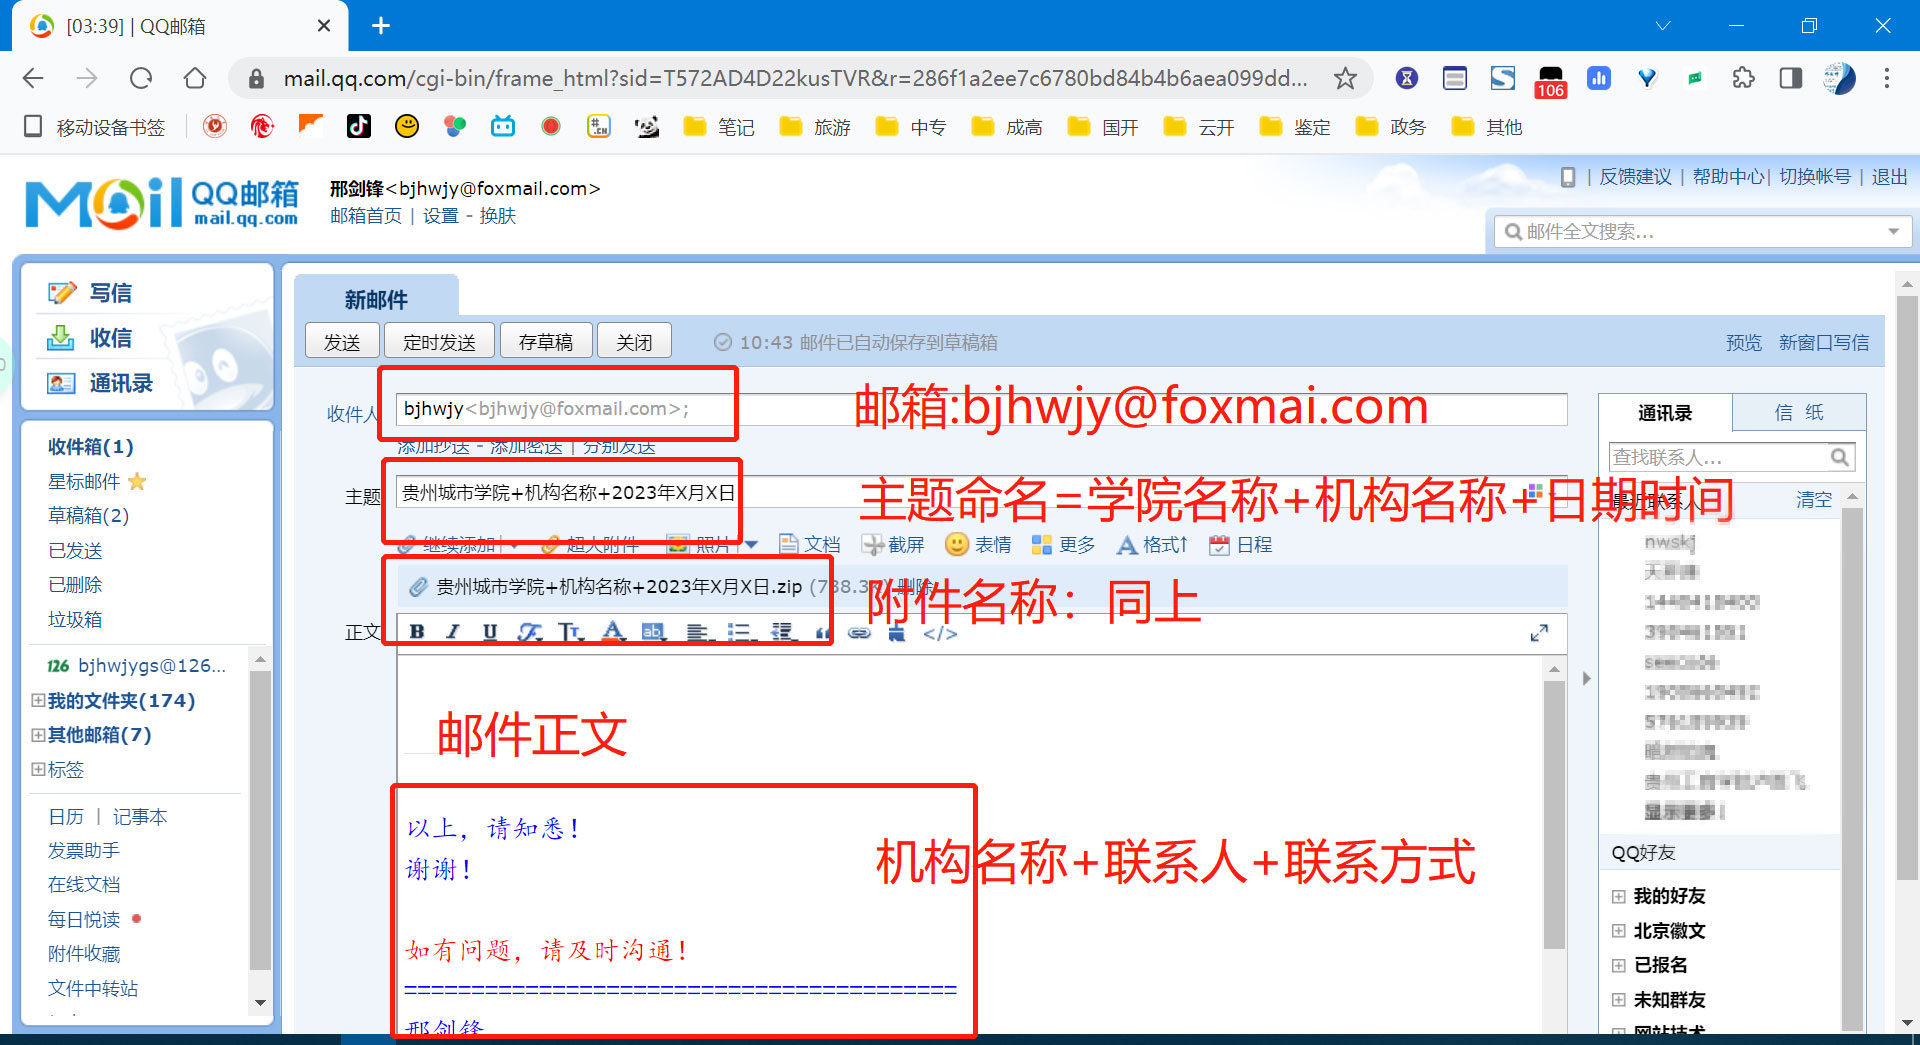Toggle bold formatting in the editor toolbar

coord(417,632)
